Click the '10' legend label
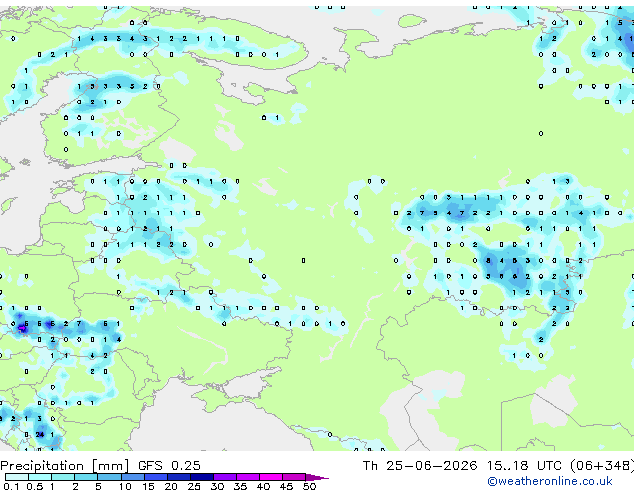This screenshot has height=490, width=634. point(125,486)
